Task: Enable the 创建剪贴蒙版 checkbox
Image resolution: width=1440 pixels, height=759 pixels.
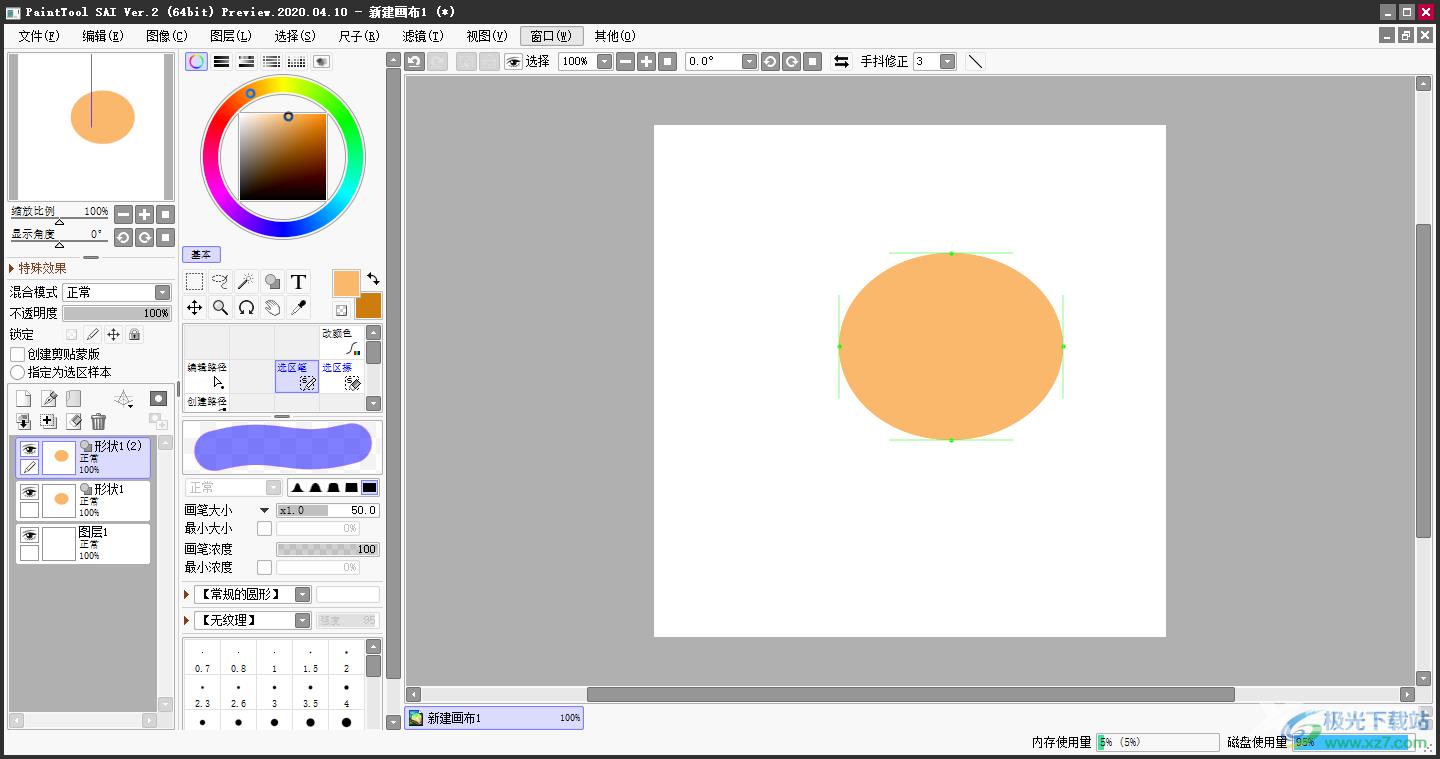Action: point(18,354)
